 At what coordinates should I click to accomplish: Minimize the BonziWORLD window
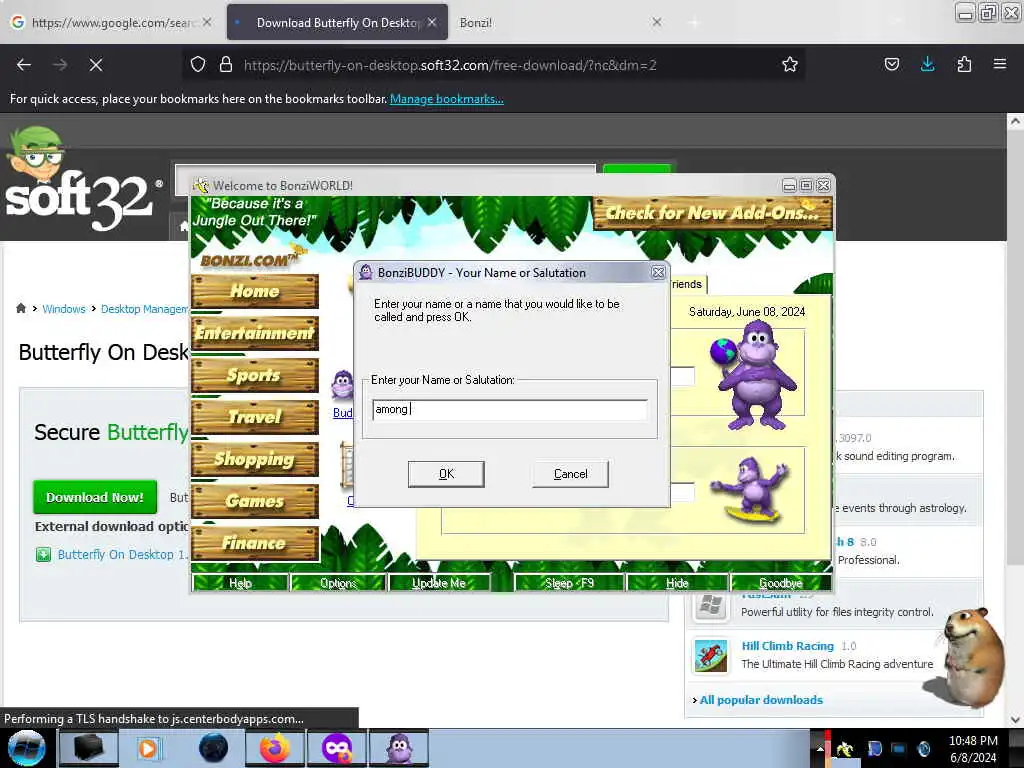tap(789, 186)
